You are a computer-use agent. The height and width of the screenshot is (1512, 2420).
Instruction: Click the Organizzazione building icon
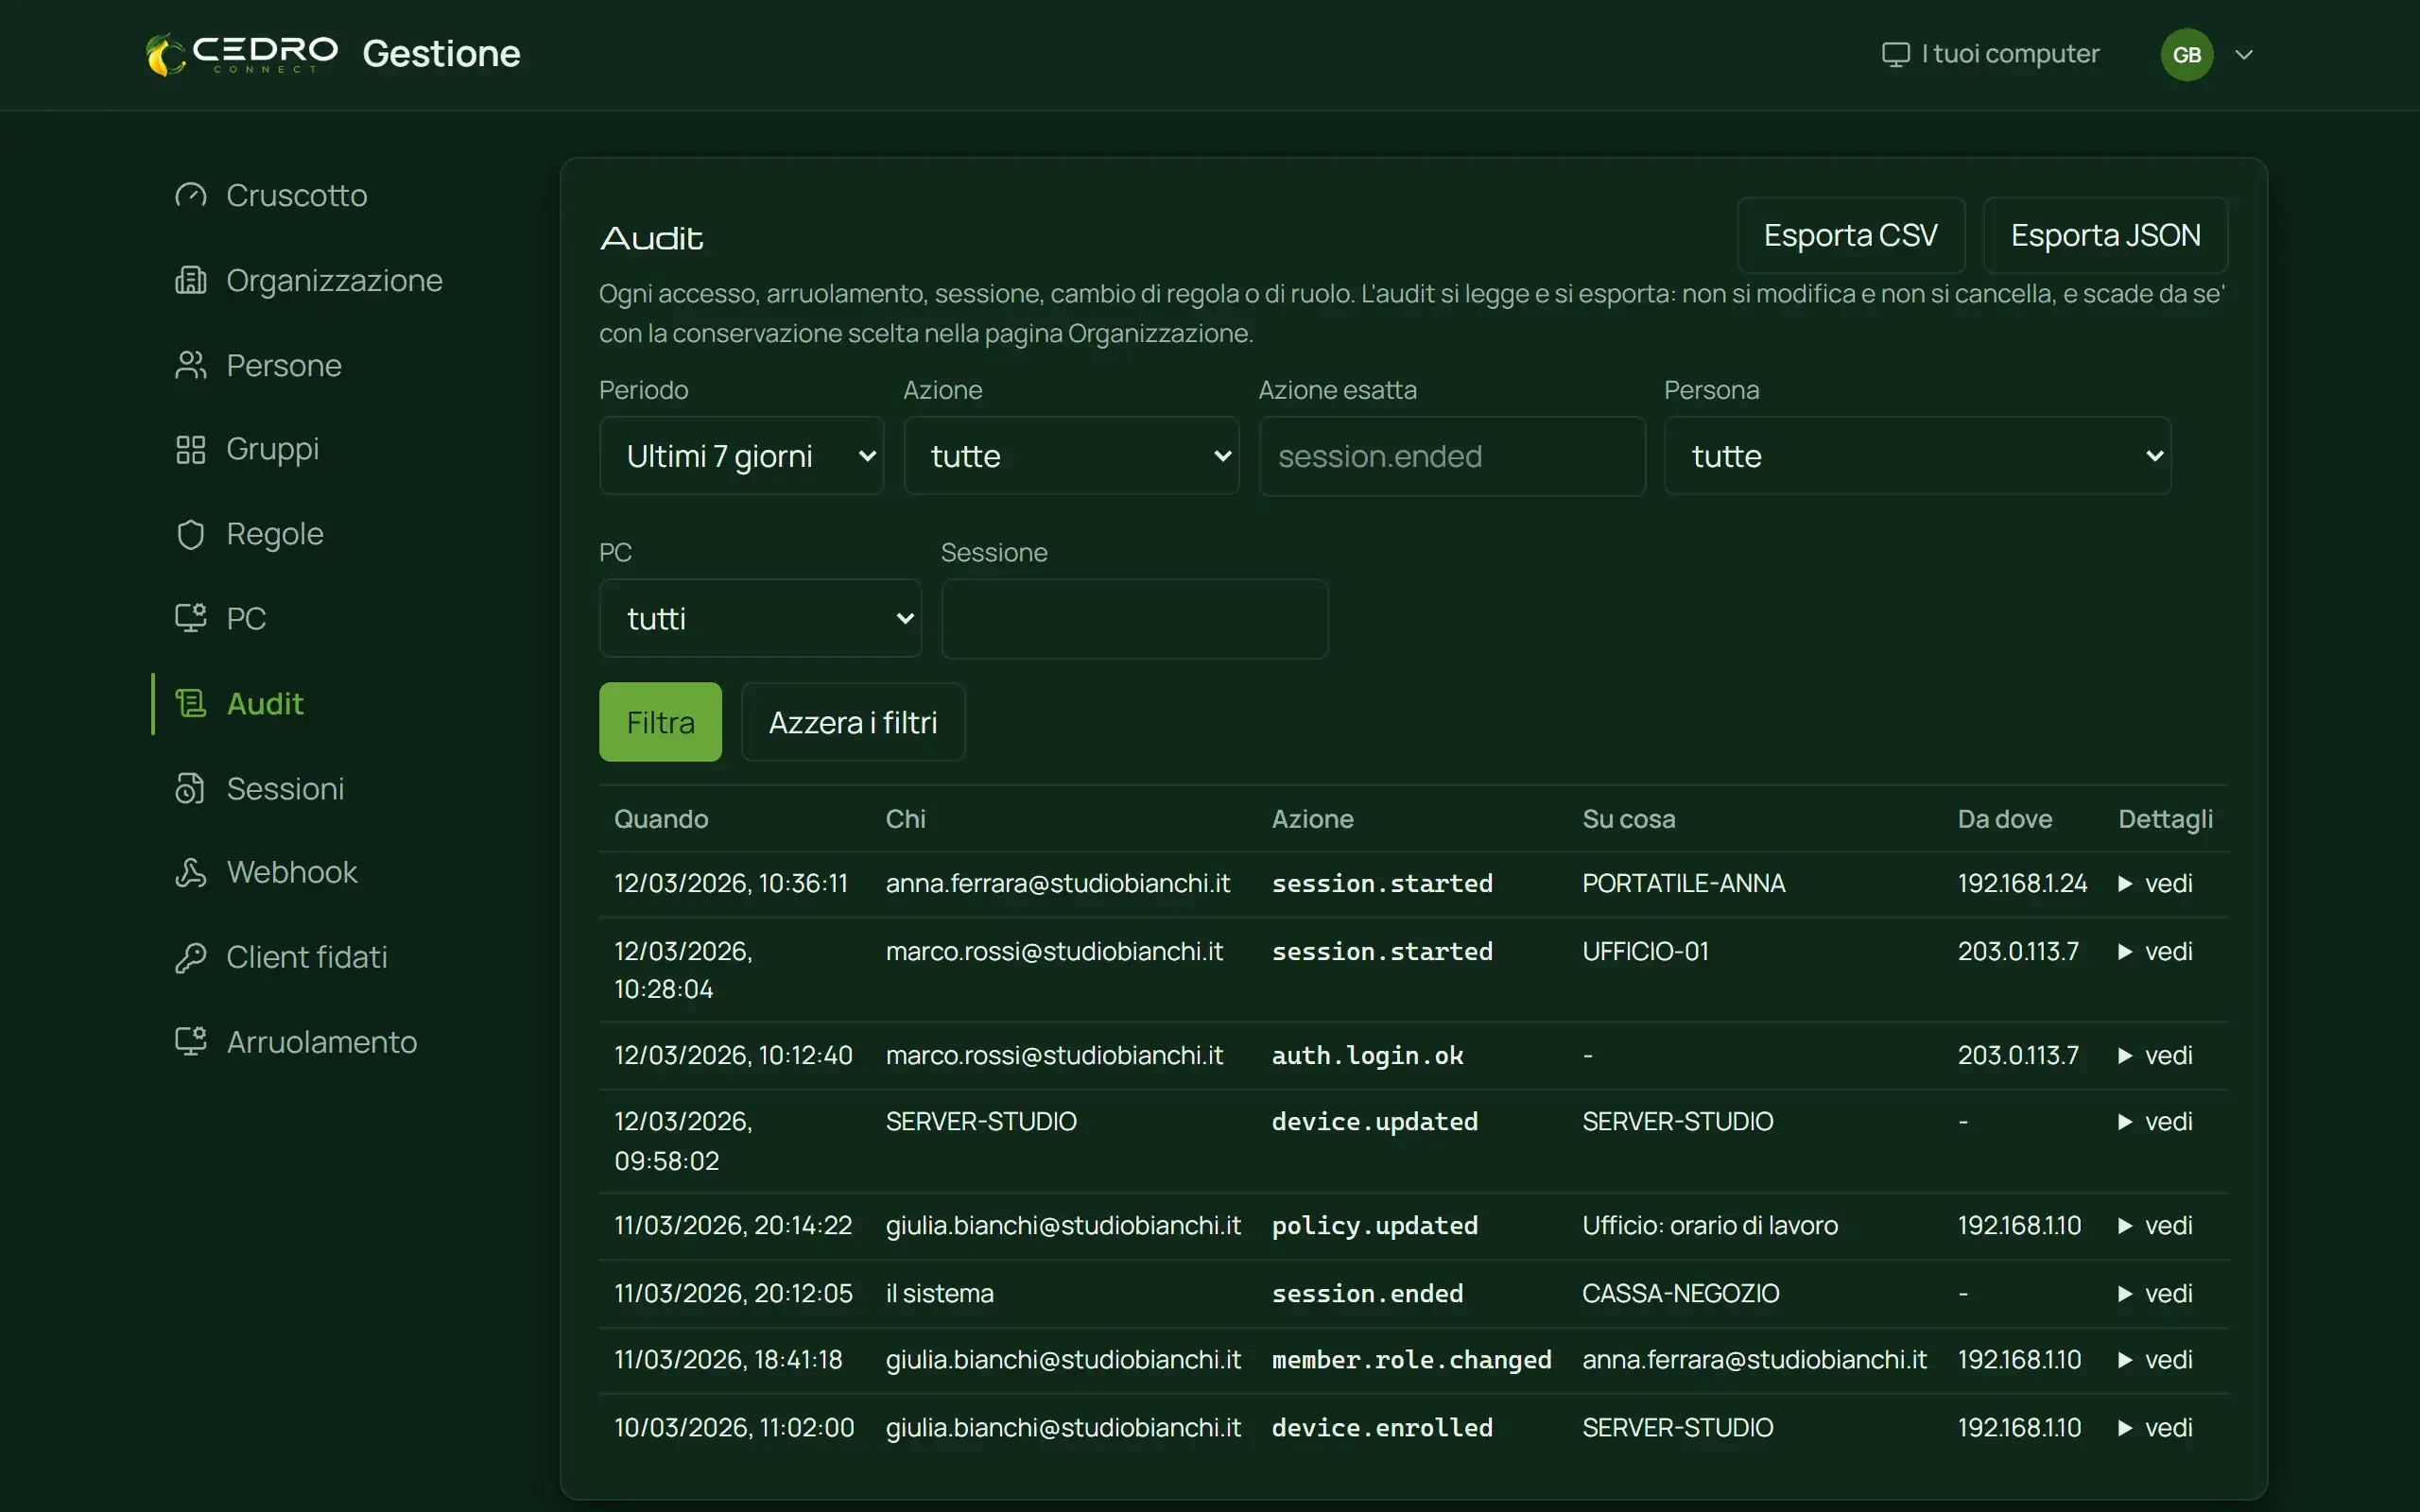point(190,280)
